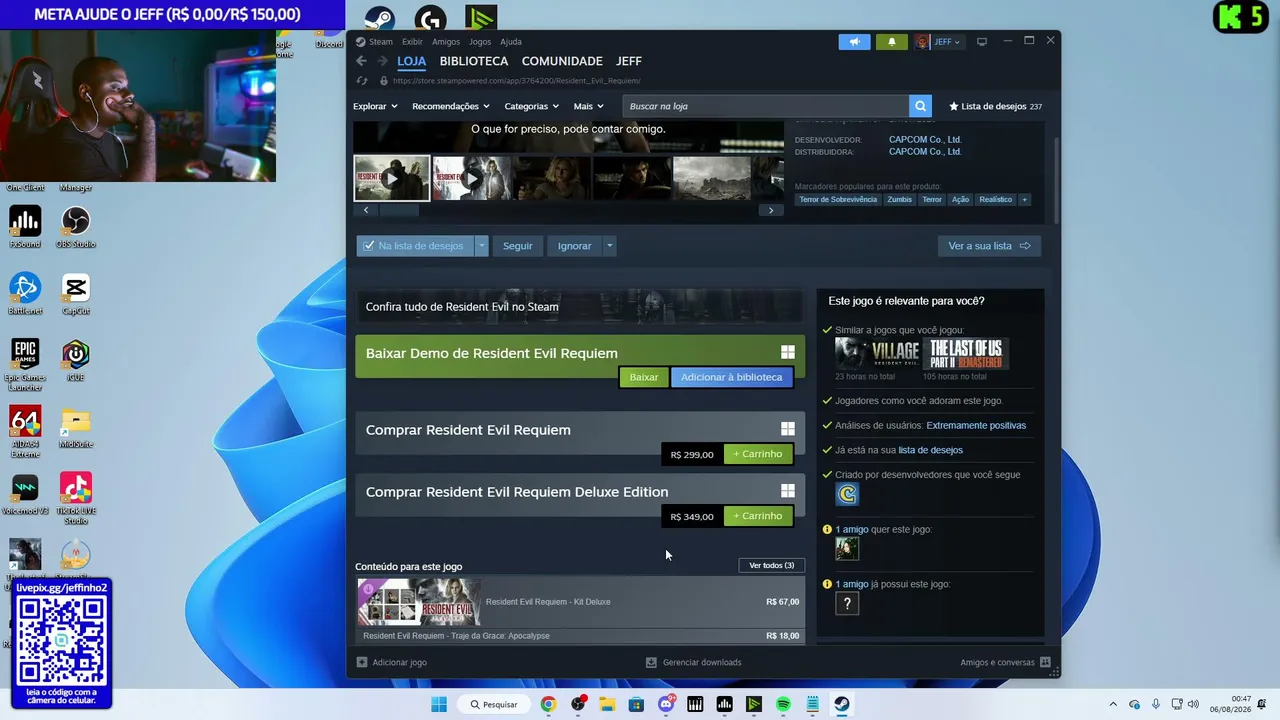Expand popular tags with plus button
This screenshot has width=1280, height=720.
(x=1024, y=200)
